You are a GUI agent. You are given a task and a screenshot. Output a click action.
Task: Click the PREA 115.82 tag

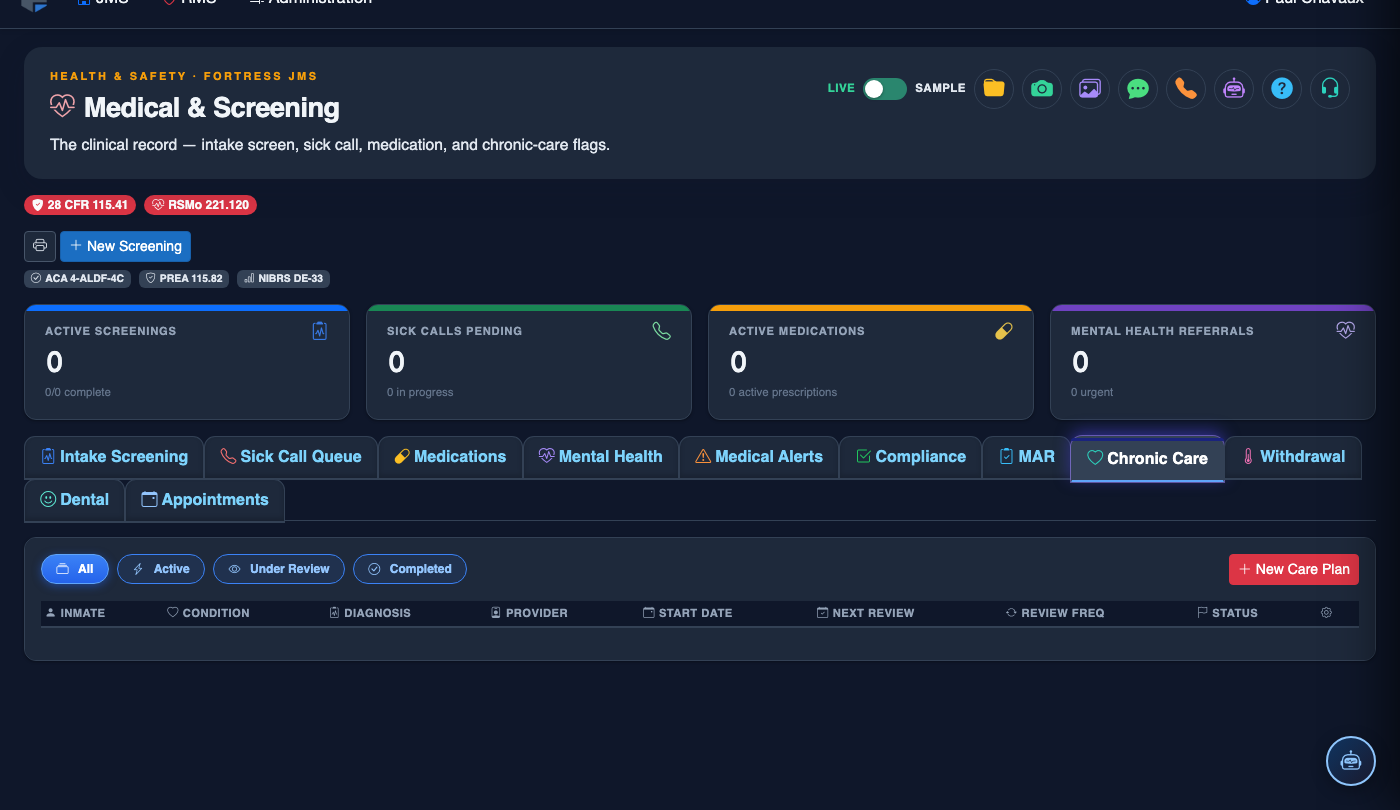tap(184, 278)
